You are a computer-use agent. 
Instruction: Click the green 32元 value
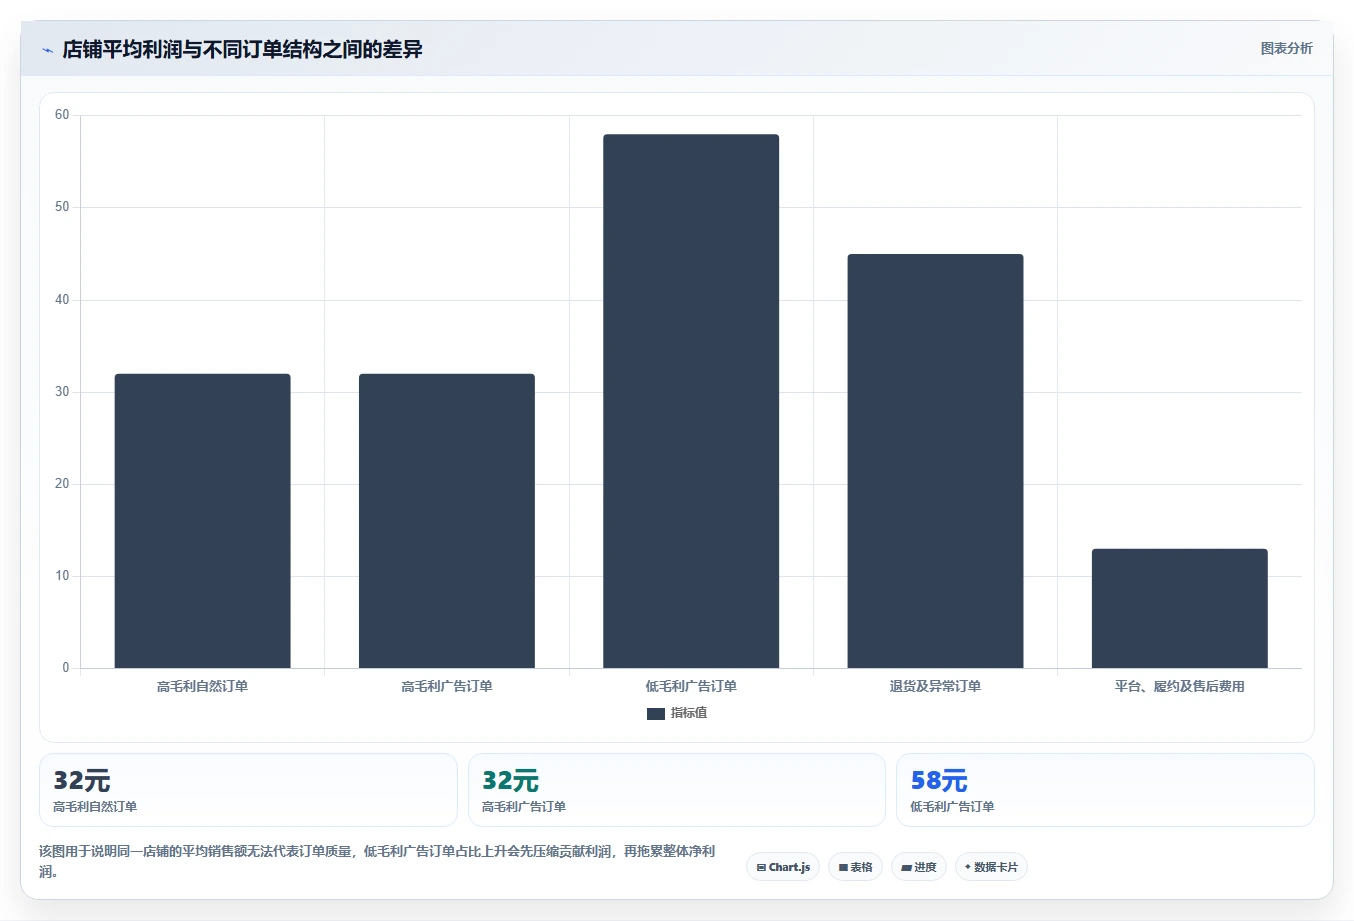tap(510, 781)
